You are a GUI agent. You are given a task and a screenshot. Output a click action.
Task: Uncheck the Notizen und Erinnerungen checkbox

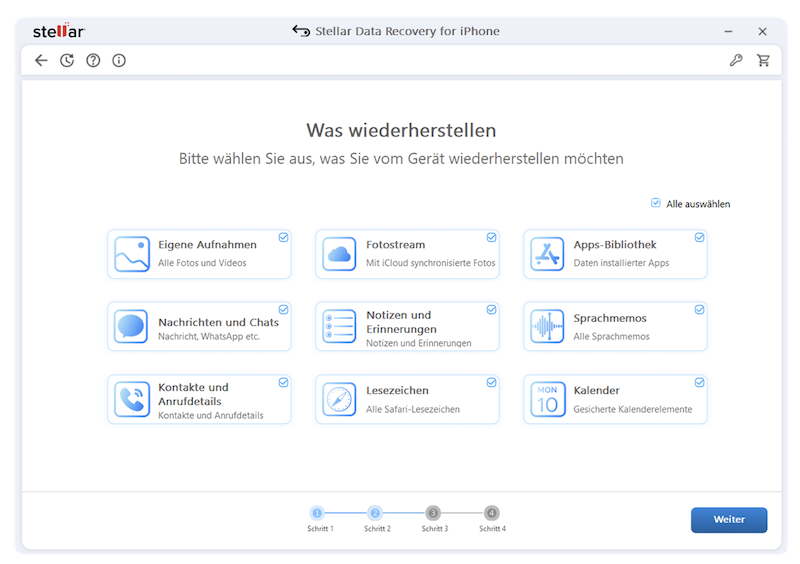pos(491,310)
